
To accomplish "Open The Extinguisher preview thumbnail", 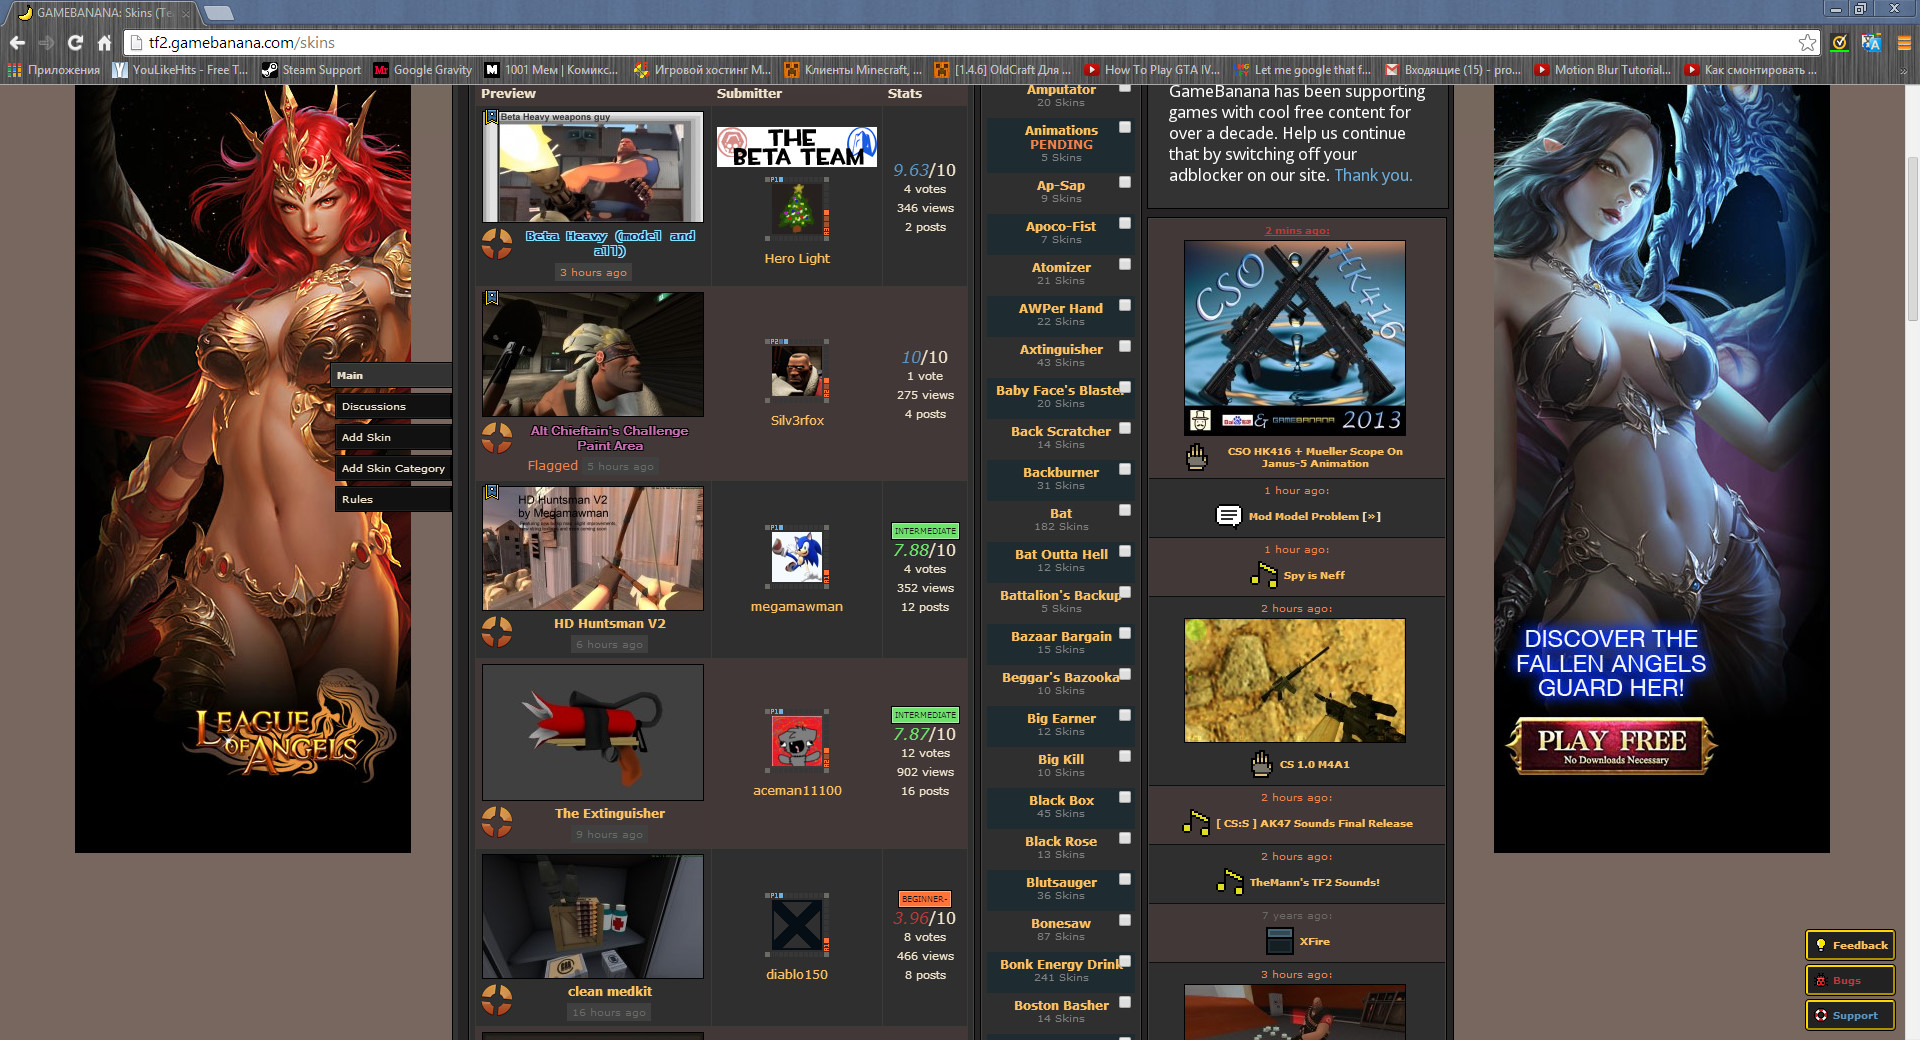I will click(x=593, y=732).
